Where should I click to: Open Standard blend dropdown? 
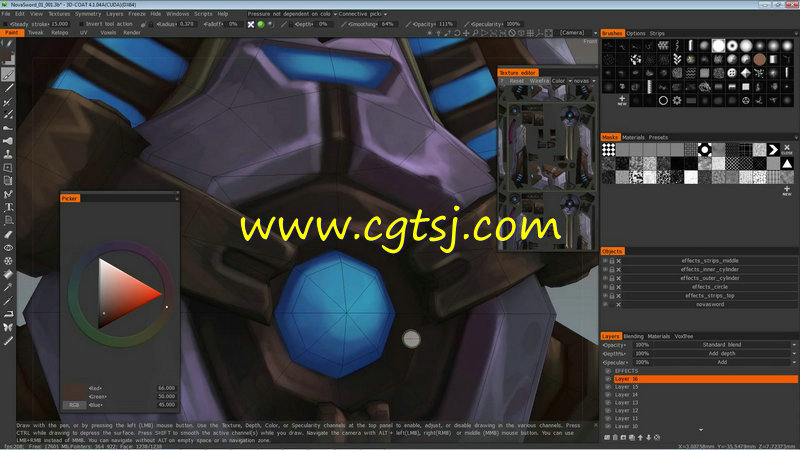pyautogui.click(x=722, y=345)
